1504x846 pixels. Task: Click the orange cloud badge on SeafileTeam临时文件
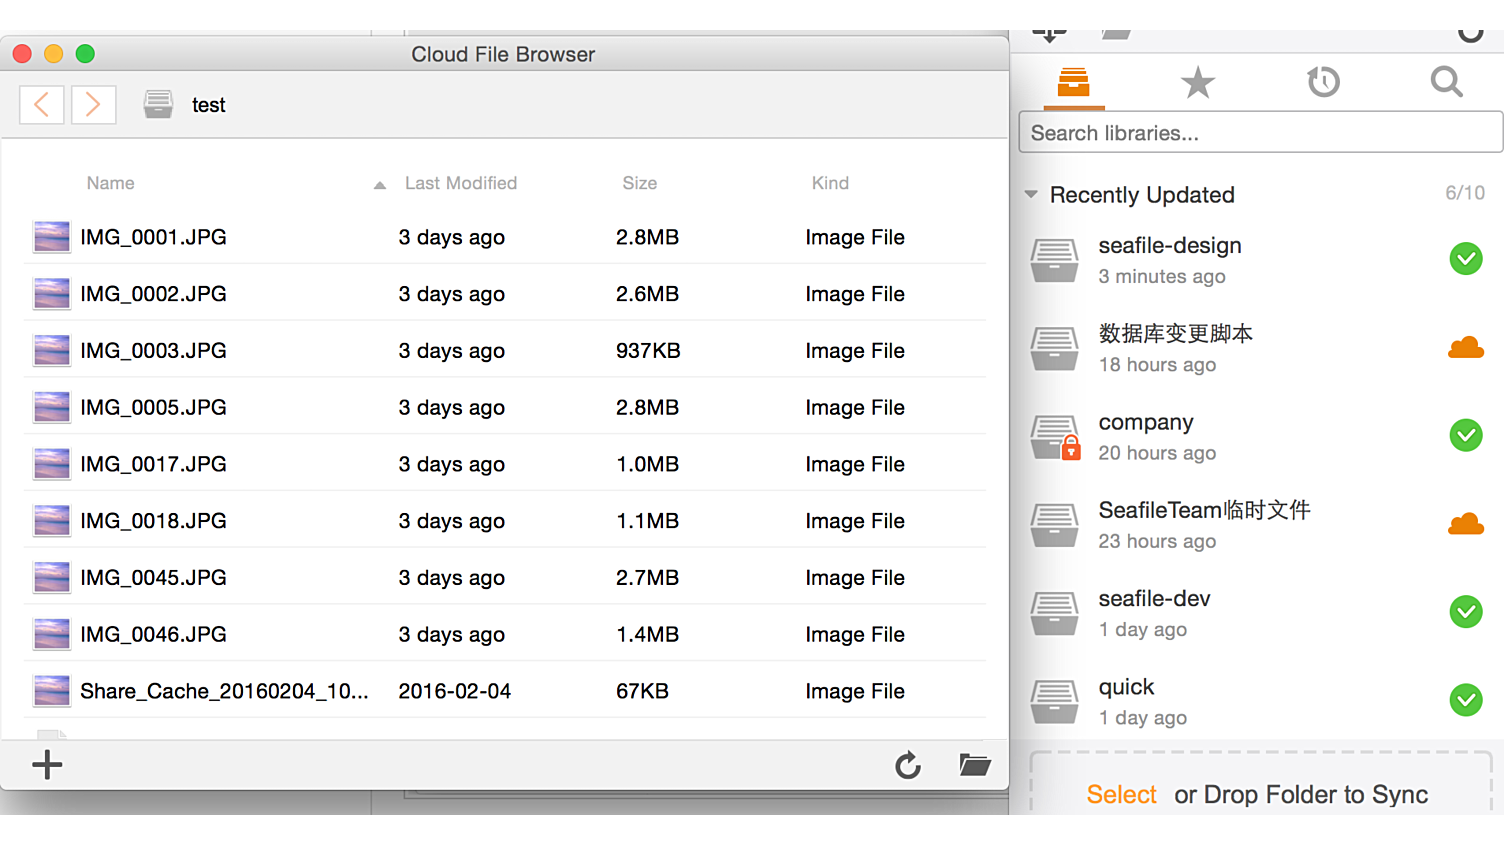click(1466, 523)
